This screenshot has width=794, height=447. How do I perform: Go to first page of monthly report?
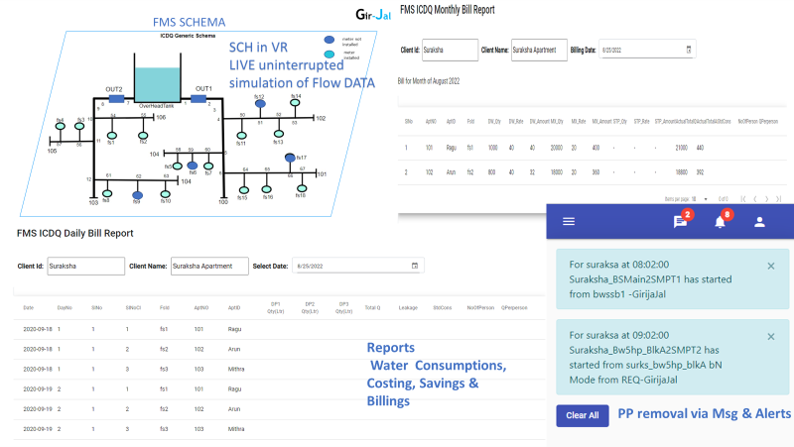pos(743,199)
